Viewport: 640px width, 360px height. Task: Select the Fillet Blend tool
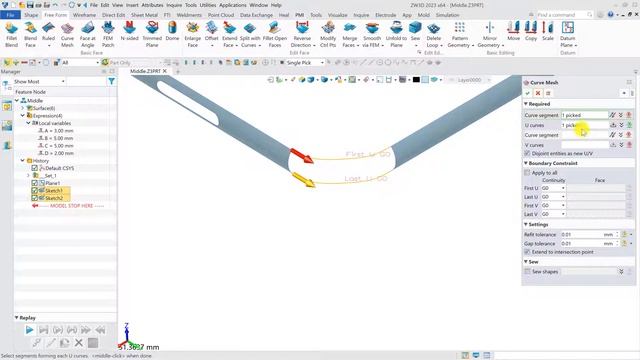[x=11, y=34]
